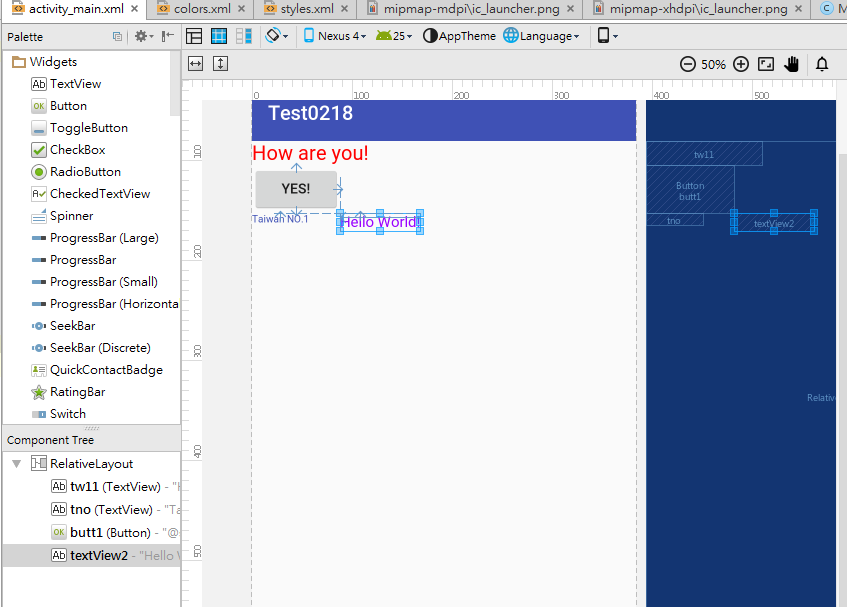Select the 'Hello World!' text in preview
The height and width of the screenshot is (607, 847).
(x=380, y=222)
